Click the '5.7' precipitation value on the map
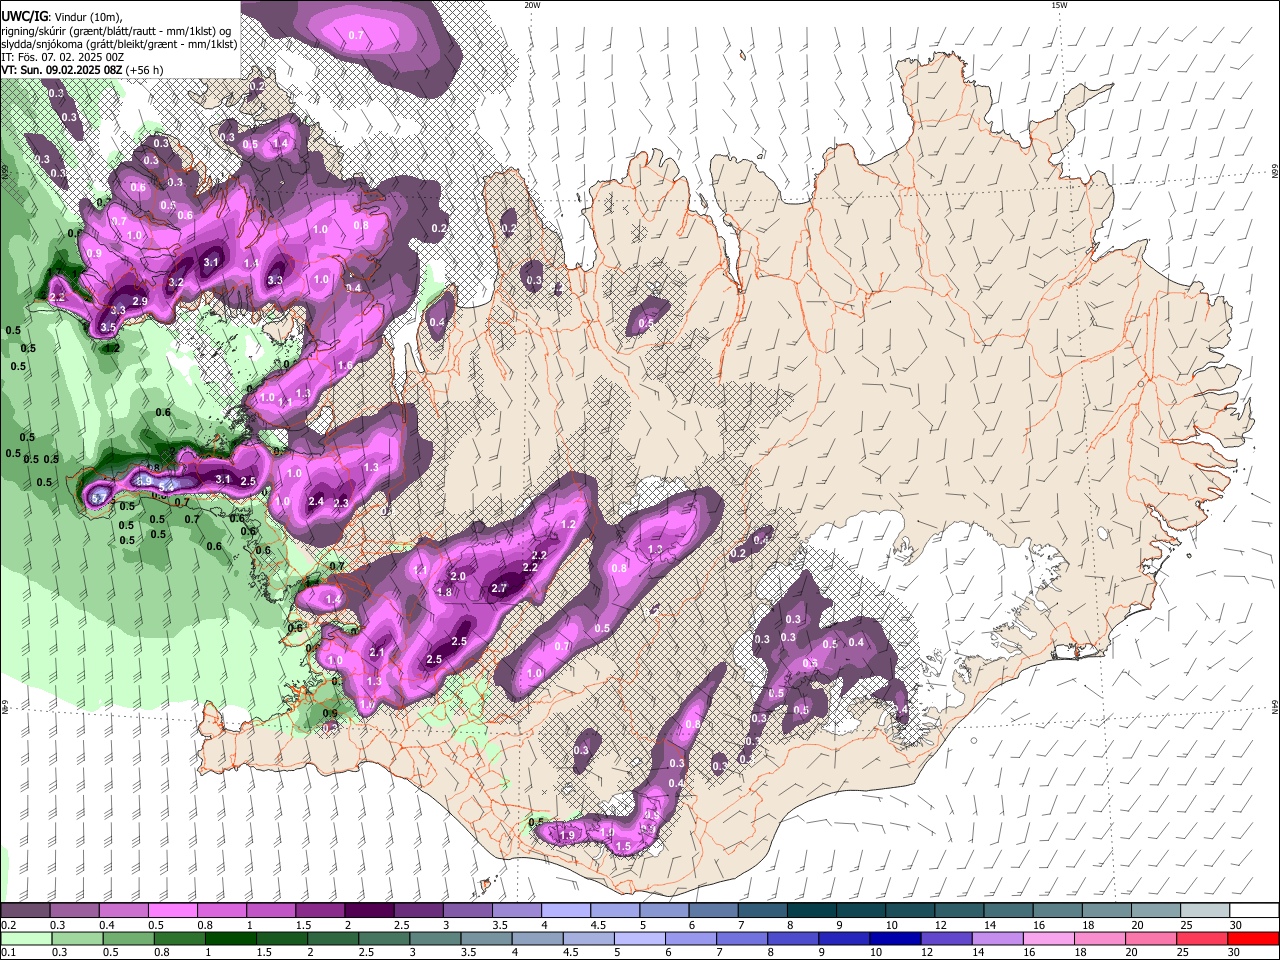Image resolution: width=1280 pixels, height=960 pixels. tap(99, 497)
